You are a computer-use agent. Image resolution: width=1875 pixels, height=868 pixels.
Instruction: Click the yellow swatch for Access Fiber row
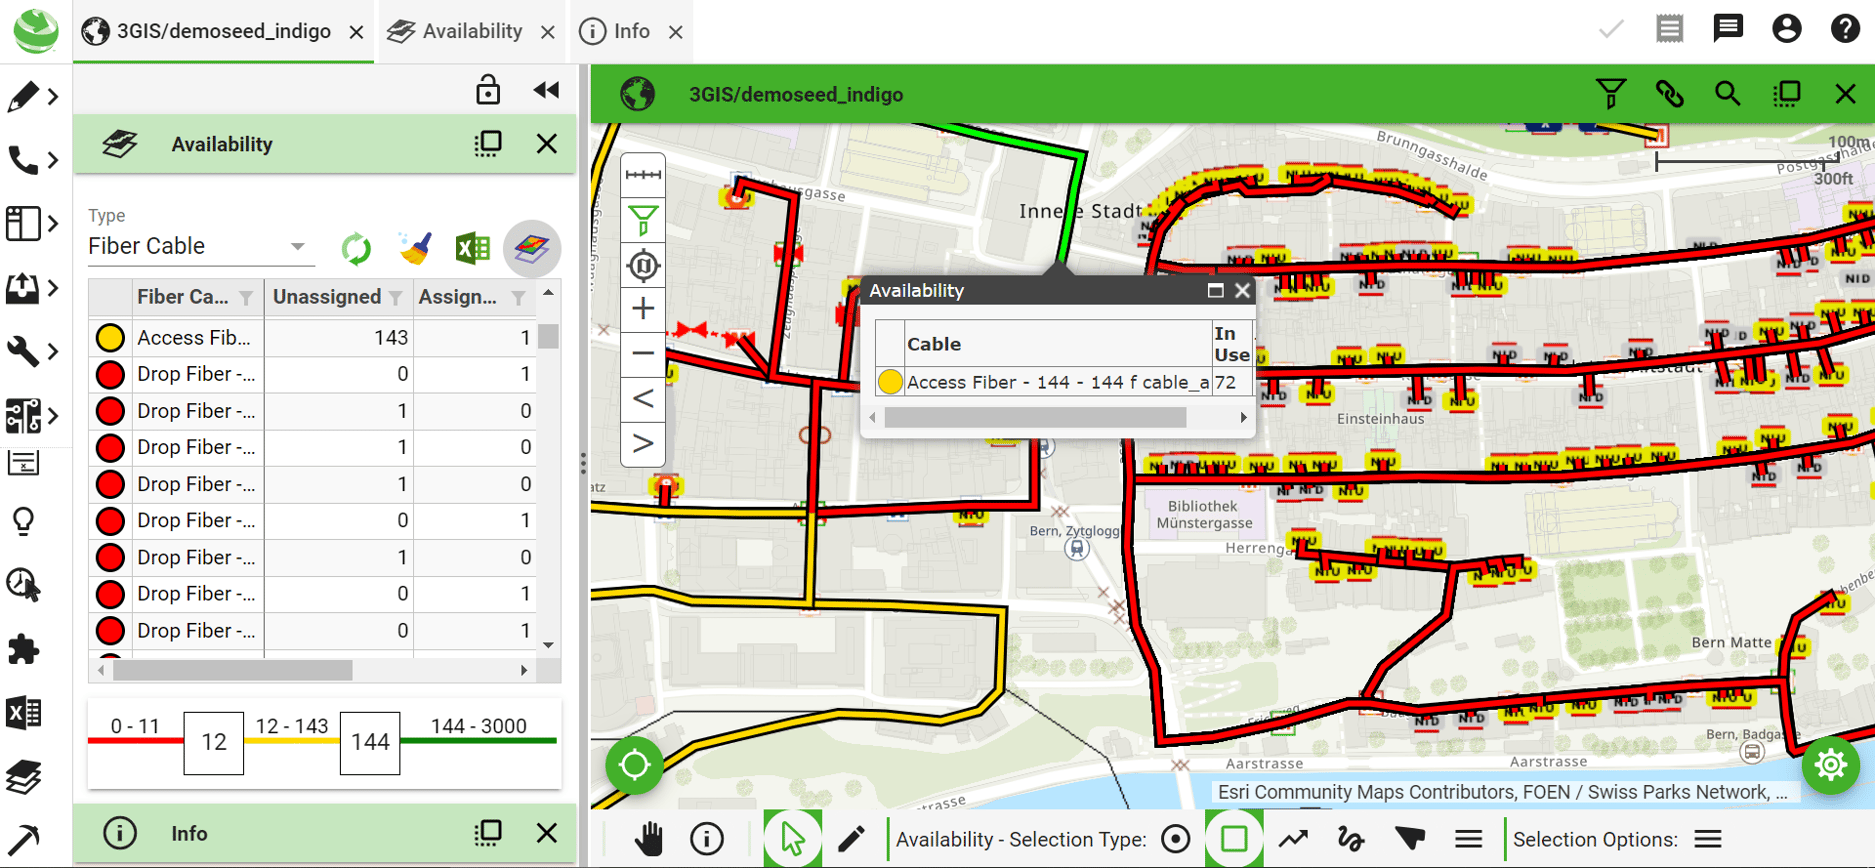(110, 338)
